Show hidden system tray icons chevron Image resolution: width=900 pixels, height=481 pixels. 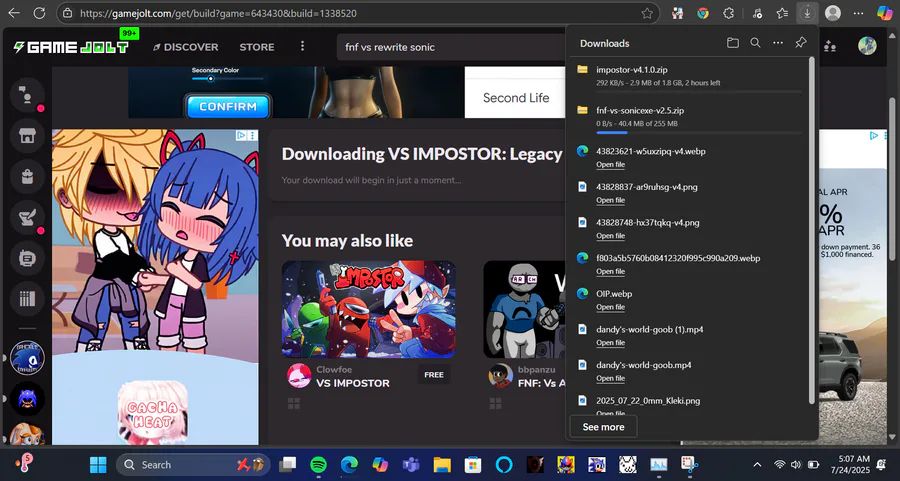[x=757, y=464]
